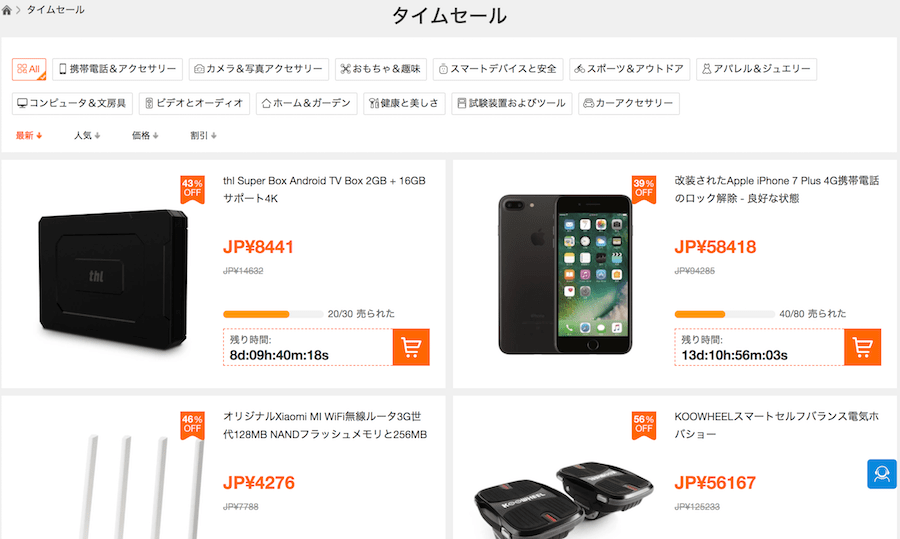Select コンピュータ＆文房具 category tab
This screenshot has width=900, height=539.
click(x=72, y=103)
